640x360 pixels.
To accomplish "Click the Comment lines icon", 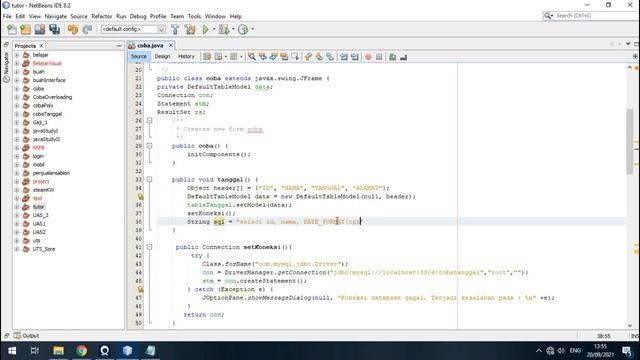I will 392,57.
